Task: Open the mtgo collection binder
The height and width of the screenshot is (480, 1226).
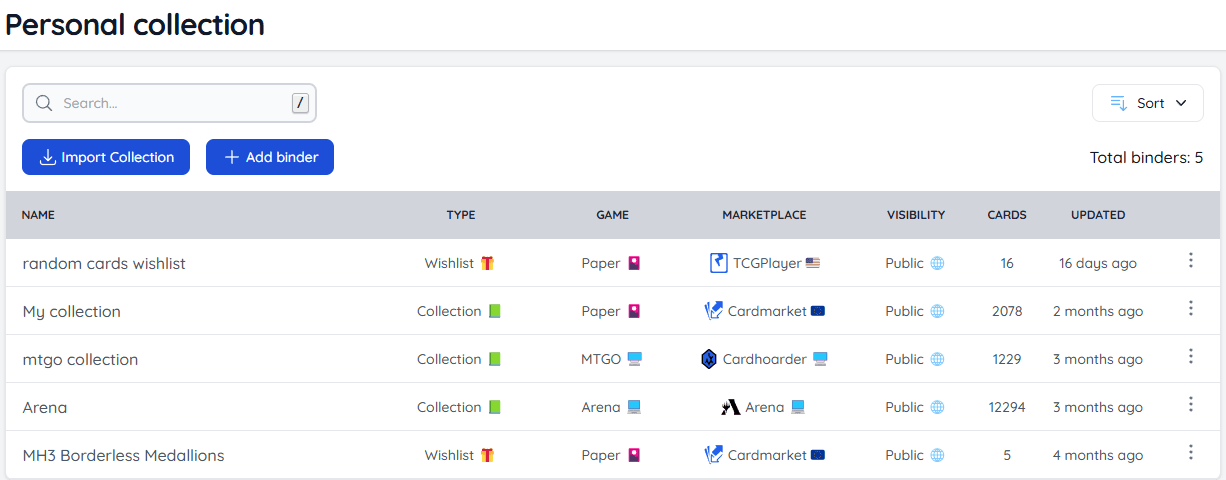Action: pos(80,359)
